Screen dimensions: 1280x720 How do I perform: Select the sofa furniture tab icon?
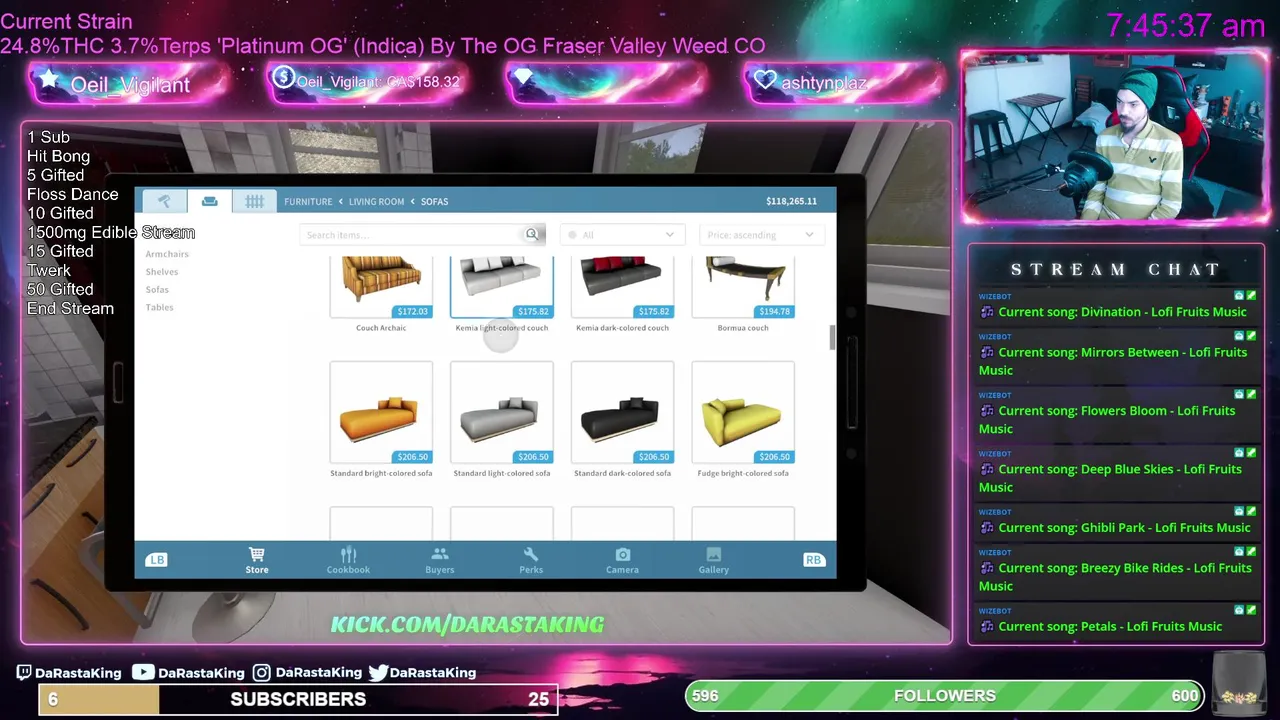point(209,201)
